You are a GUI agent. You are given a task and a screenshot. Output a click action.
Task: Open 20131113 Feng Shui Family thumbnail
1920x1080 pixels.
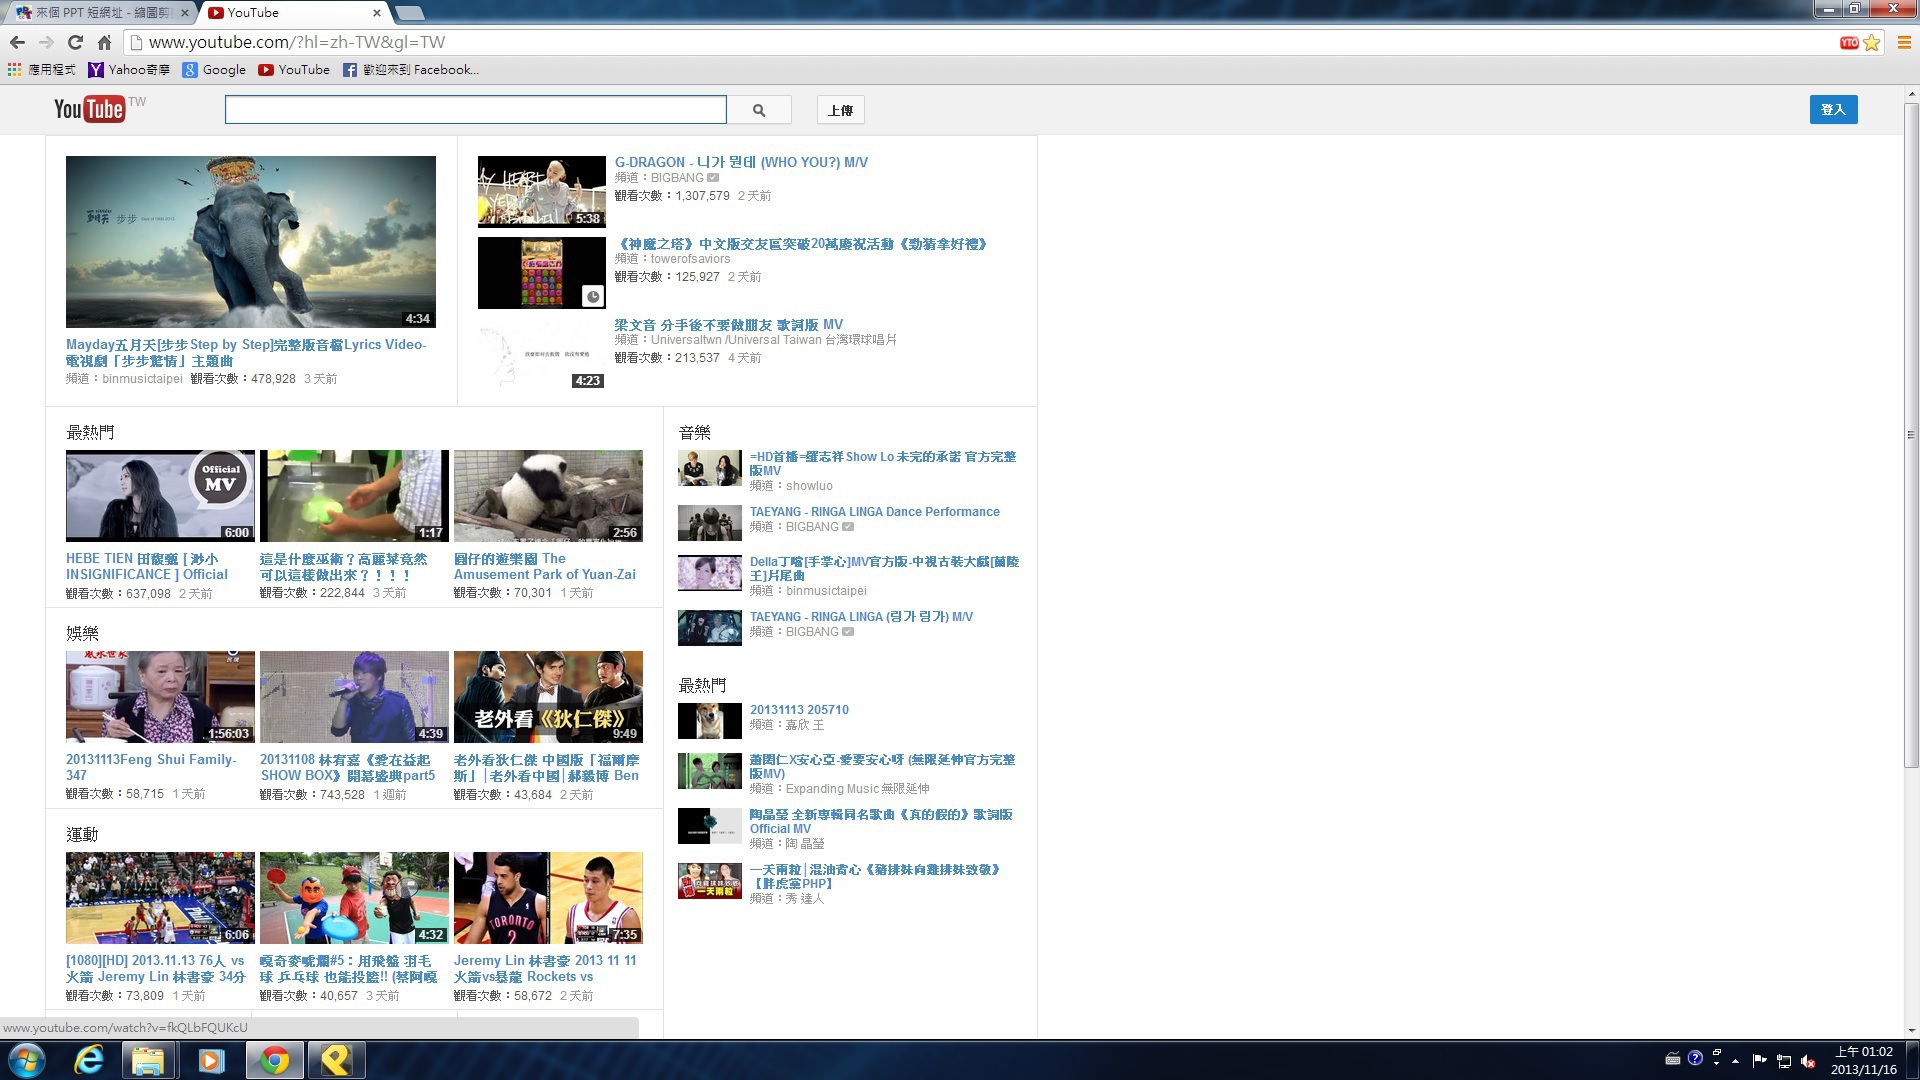pos(160,697)
